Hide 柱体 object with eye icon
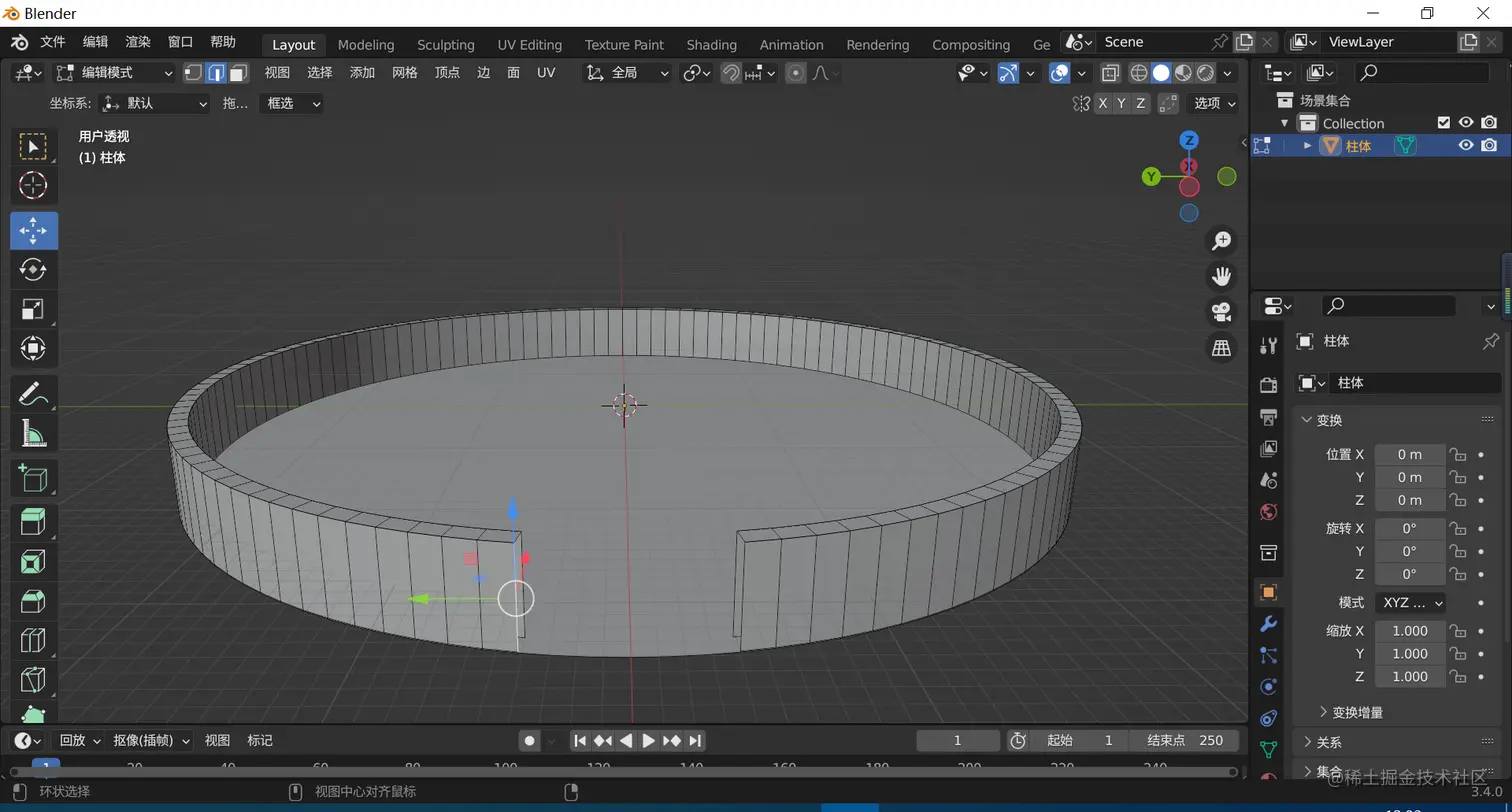1512x812 pixels. pyautogui.click(x=1466, y=145)
